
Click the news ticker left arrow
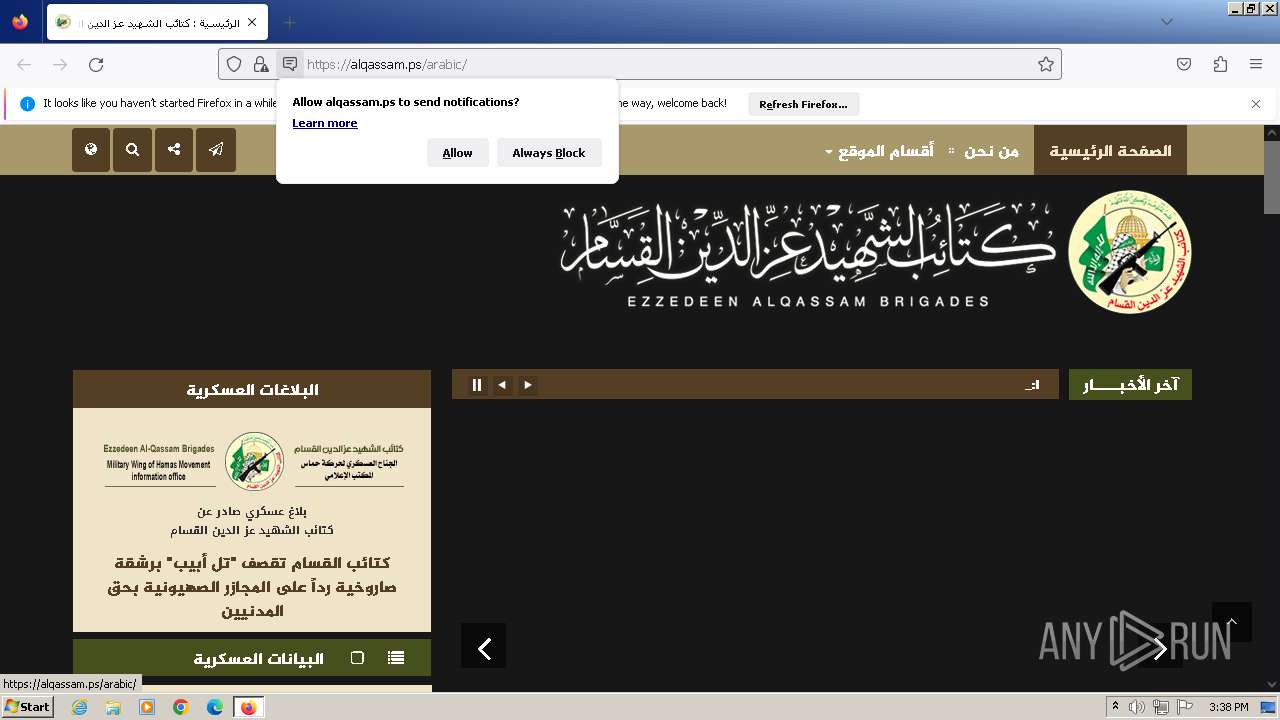(502, 385)
